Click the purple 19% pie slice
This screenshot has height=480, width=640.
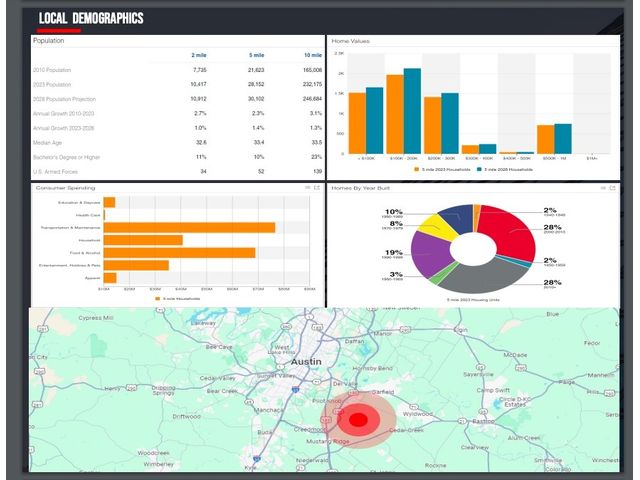click(431, 251)
